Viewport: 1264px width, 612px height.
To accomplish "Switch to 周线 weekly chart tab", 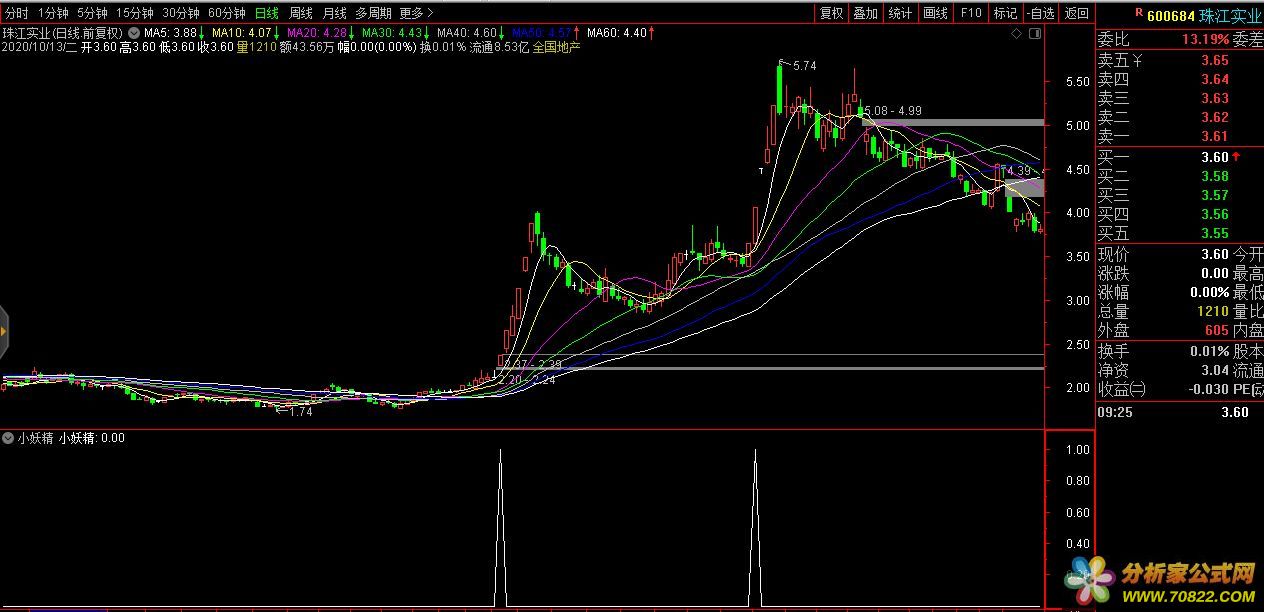I will 301,13.
